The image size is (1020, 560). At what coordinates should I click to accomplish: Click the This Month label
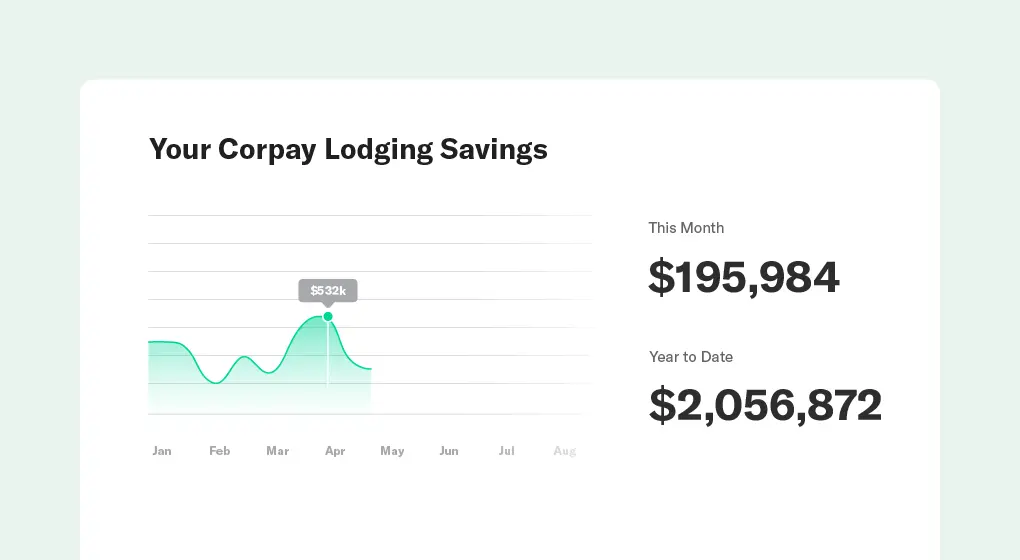tap(686, 228)
